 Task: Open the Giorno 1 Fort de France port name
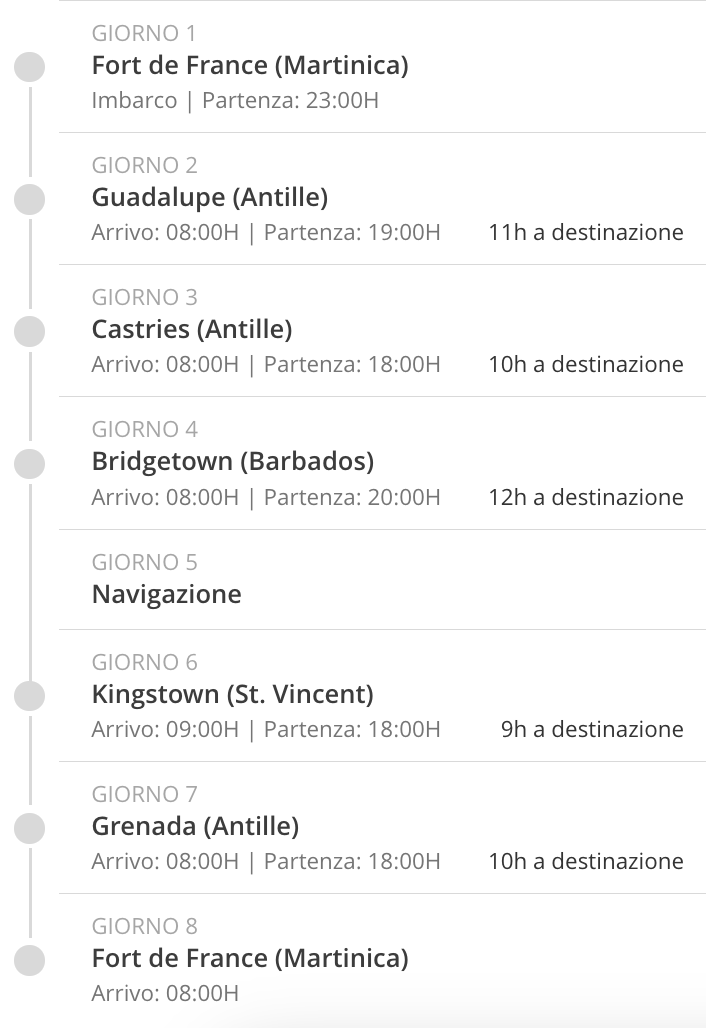[250, 66]
